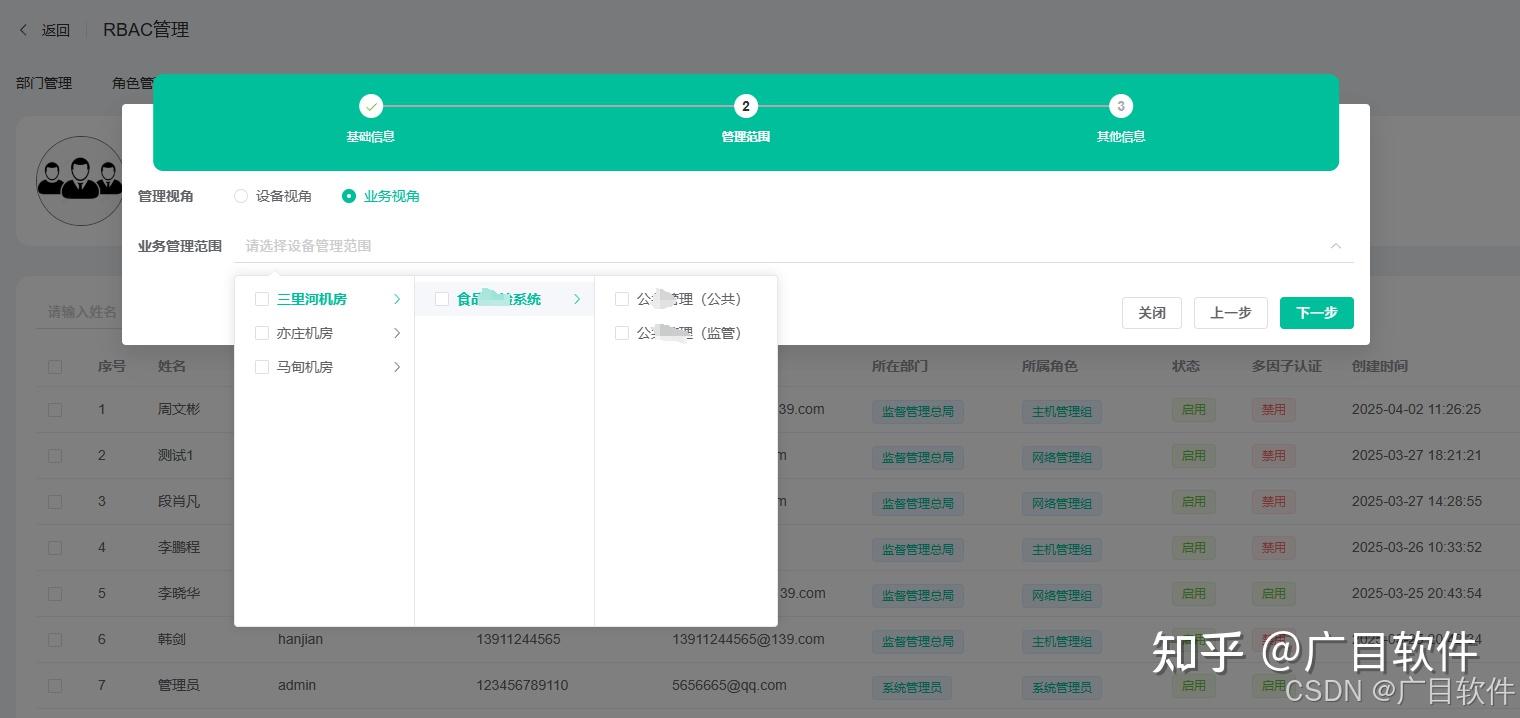1520x718 pixels.
Task: Click the back arrow beside 返回
Action: [24, 30]
